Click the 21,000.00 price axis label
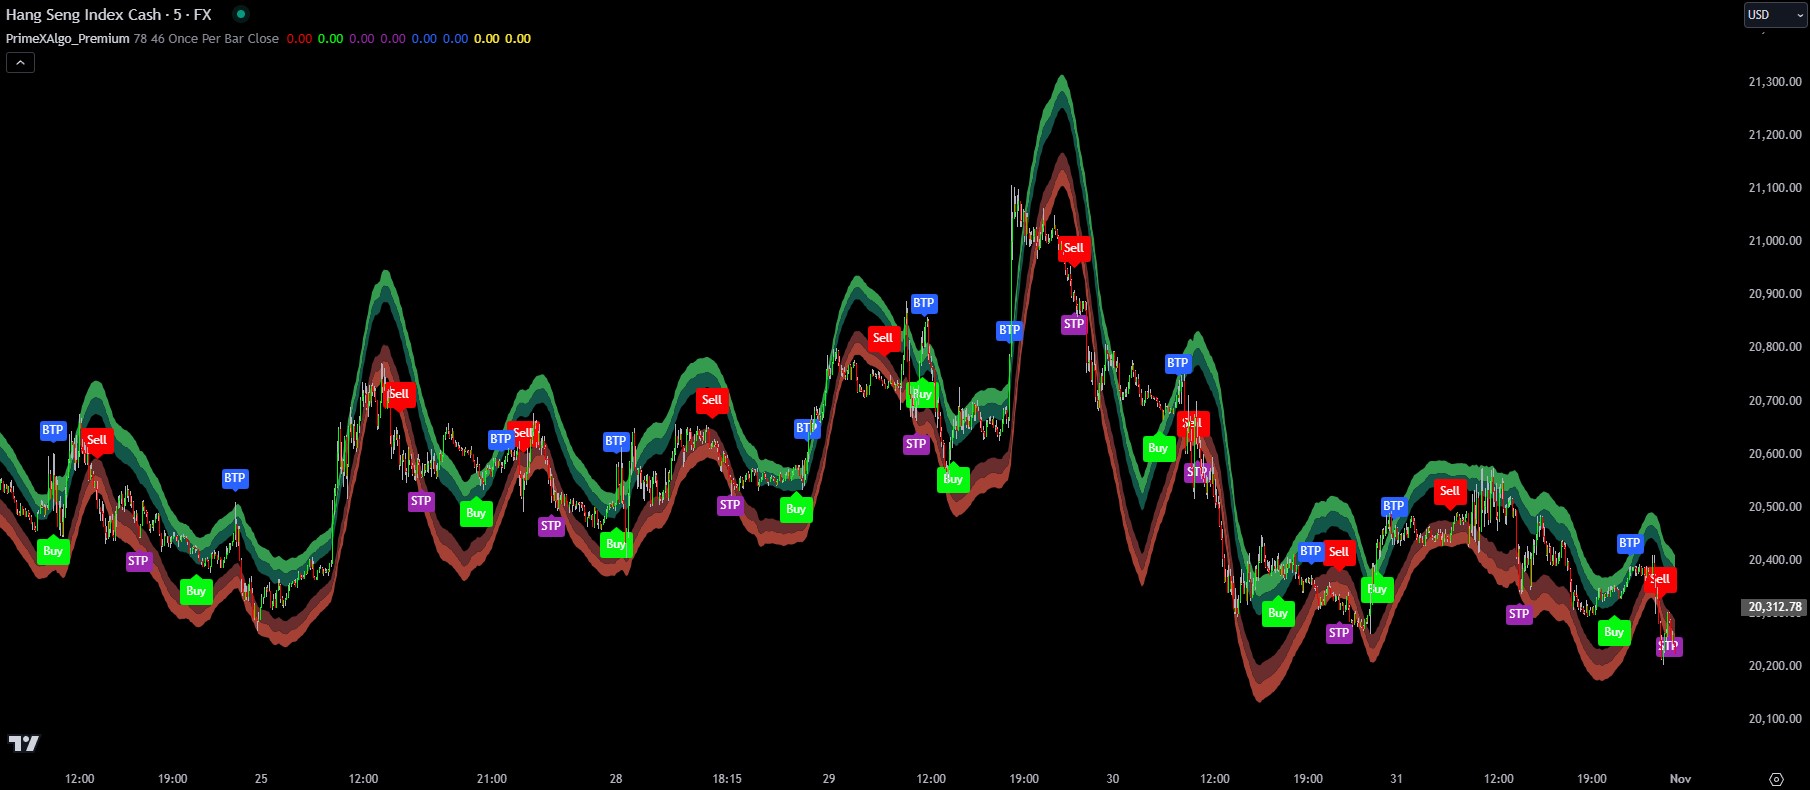Image resolution: width=1810 pixels, height=790 pixels. coord(1775,241)
